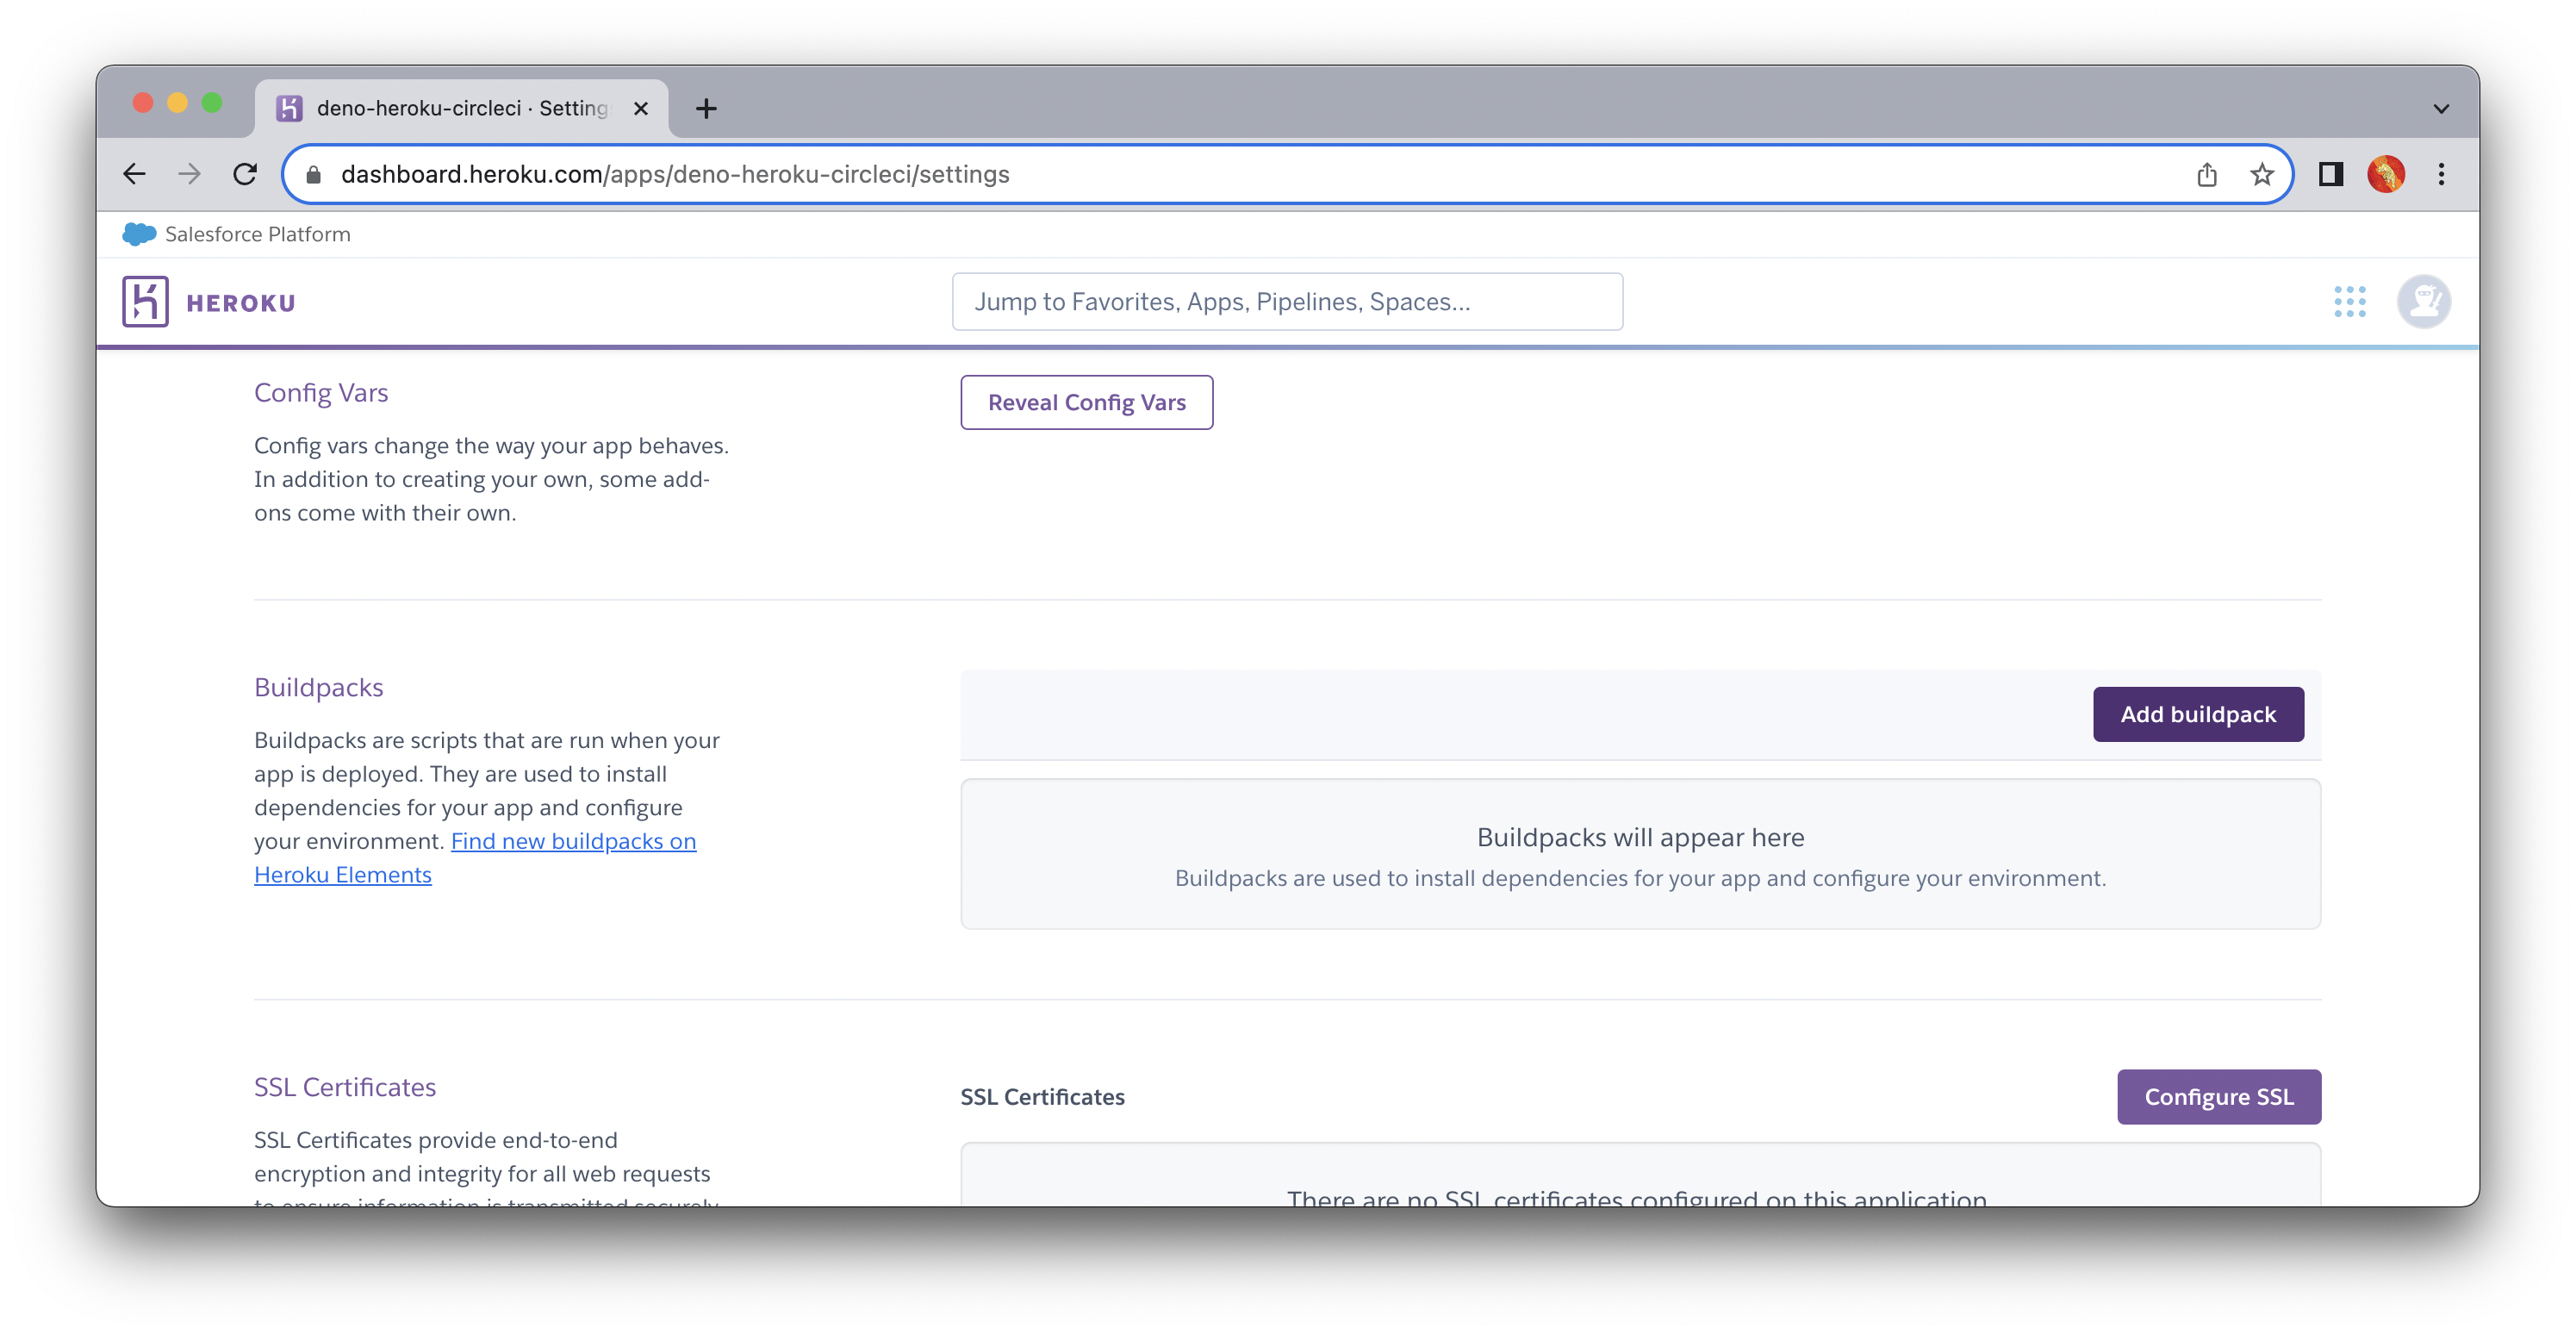Open the Heroku account avatar menu
2576x1334 pixels.
pyautogui.click(x=2423, y=302)
